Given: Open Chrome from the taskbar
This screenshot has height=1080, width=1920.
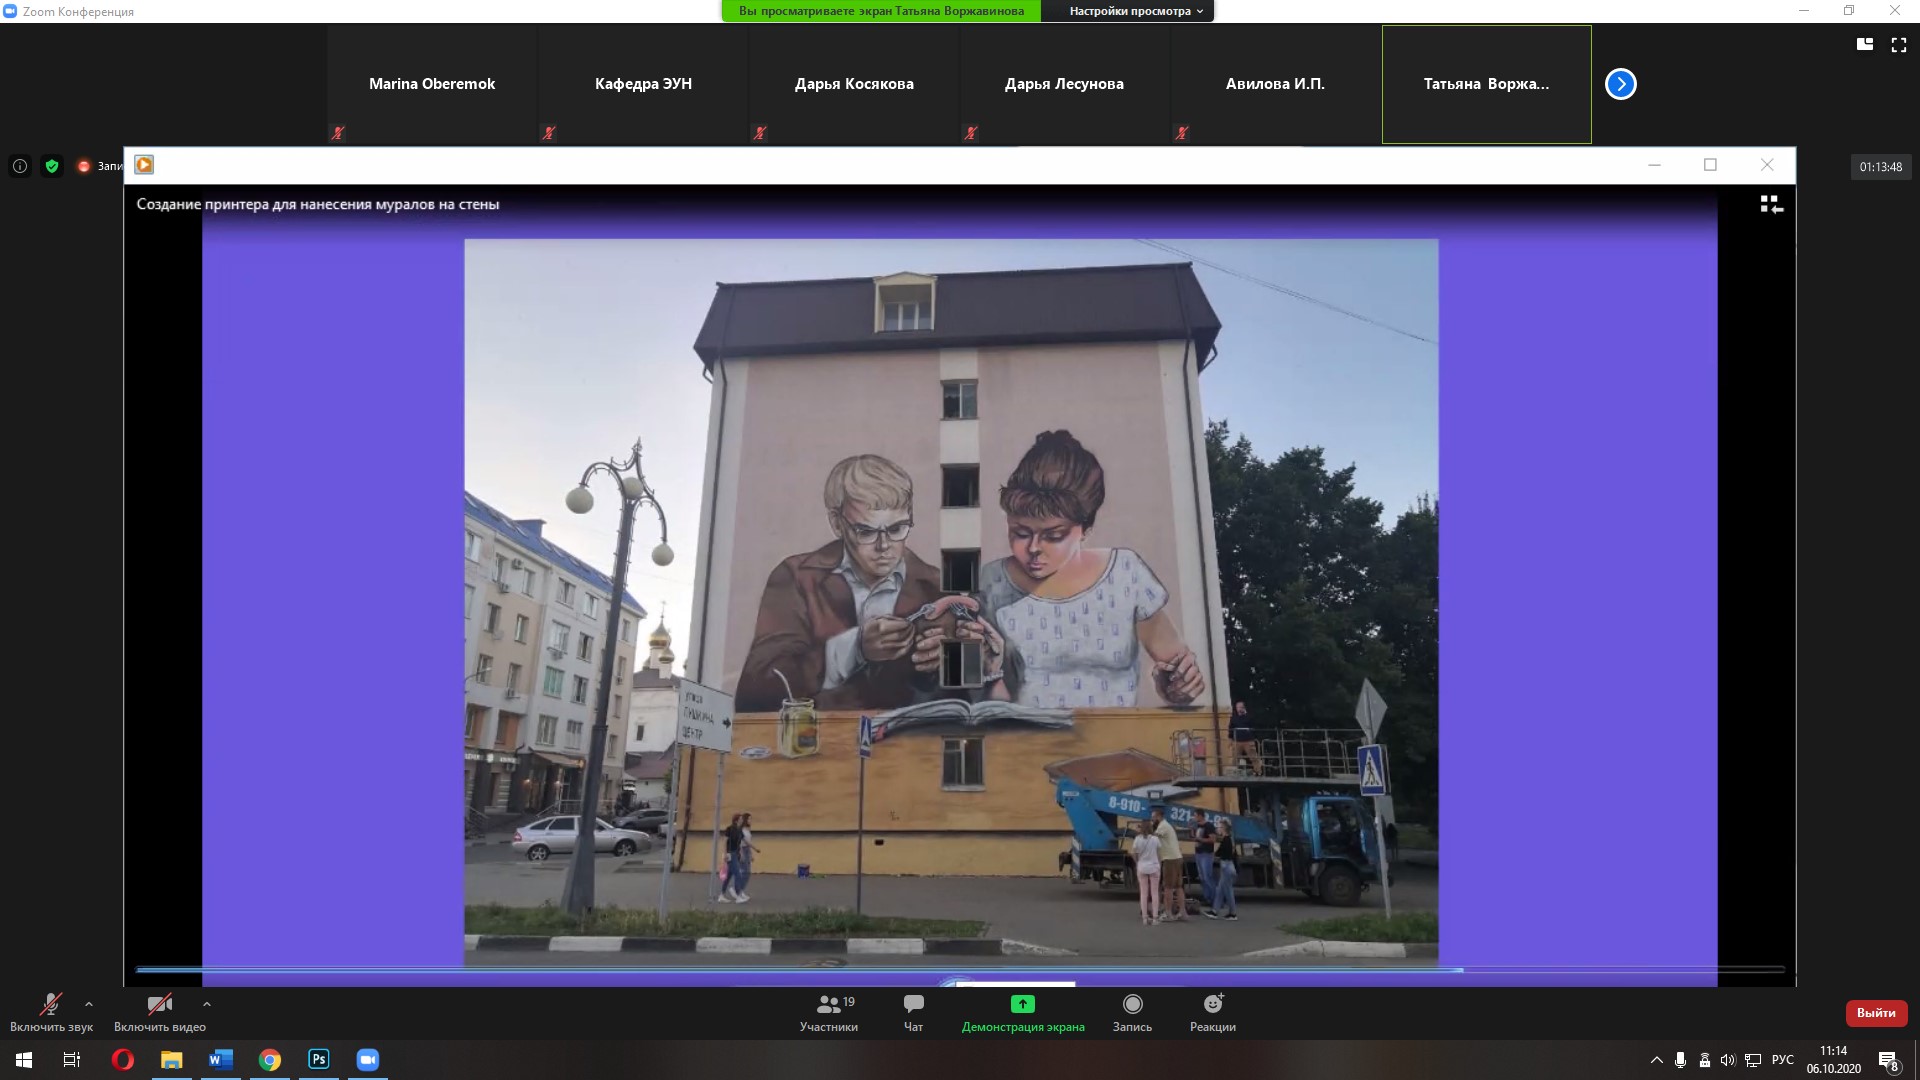Looking at the screenshot, I should 270,1060.
